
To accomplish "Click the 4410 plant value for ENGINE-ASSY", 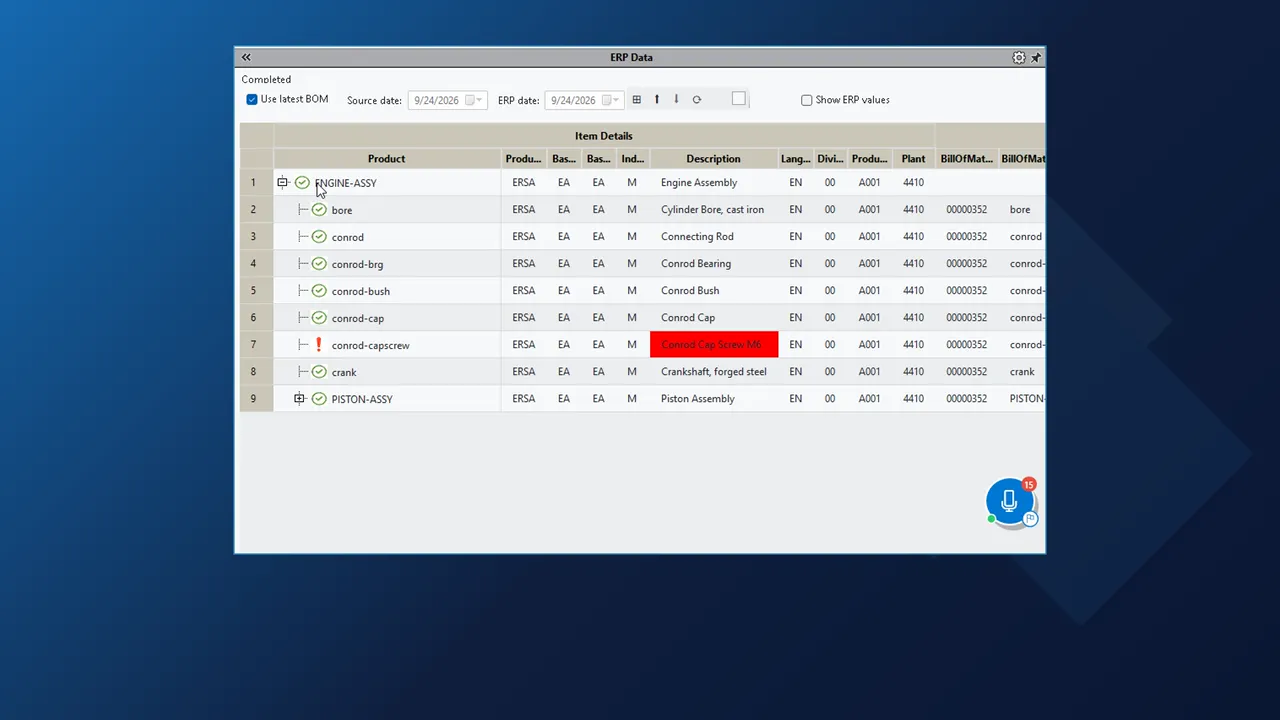I will coord(913,183).
